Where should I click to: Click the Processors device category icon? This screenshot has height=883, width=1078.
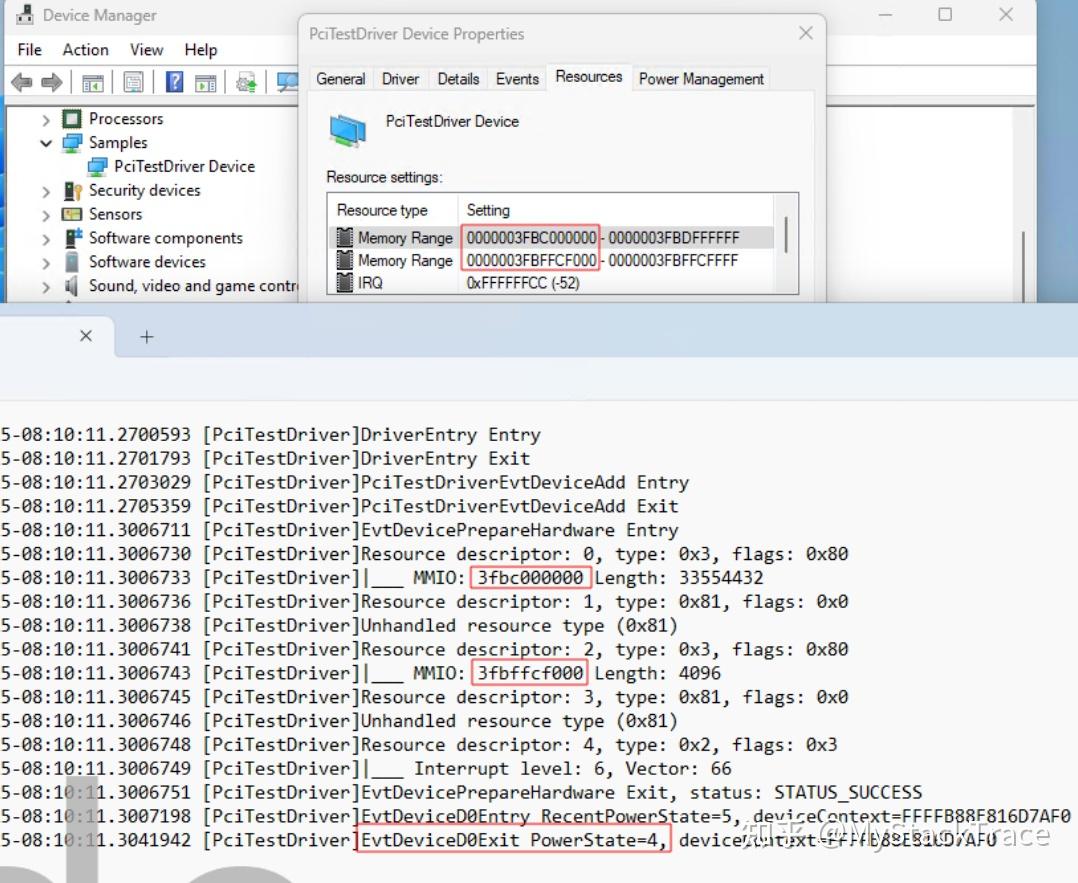[71, 118]
